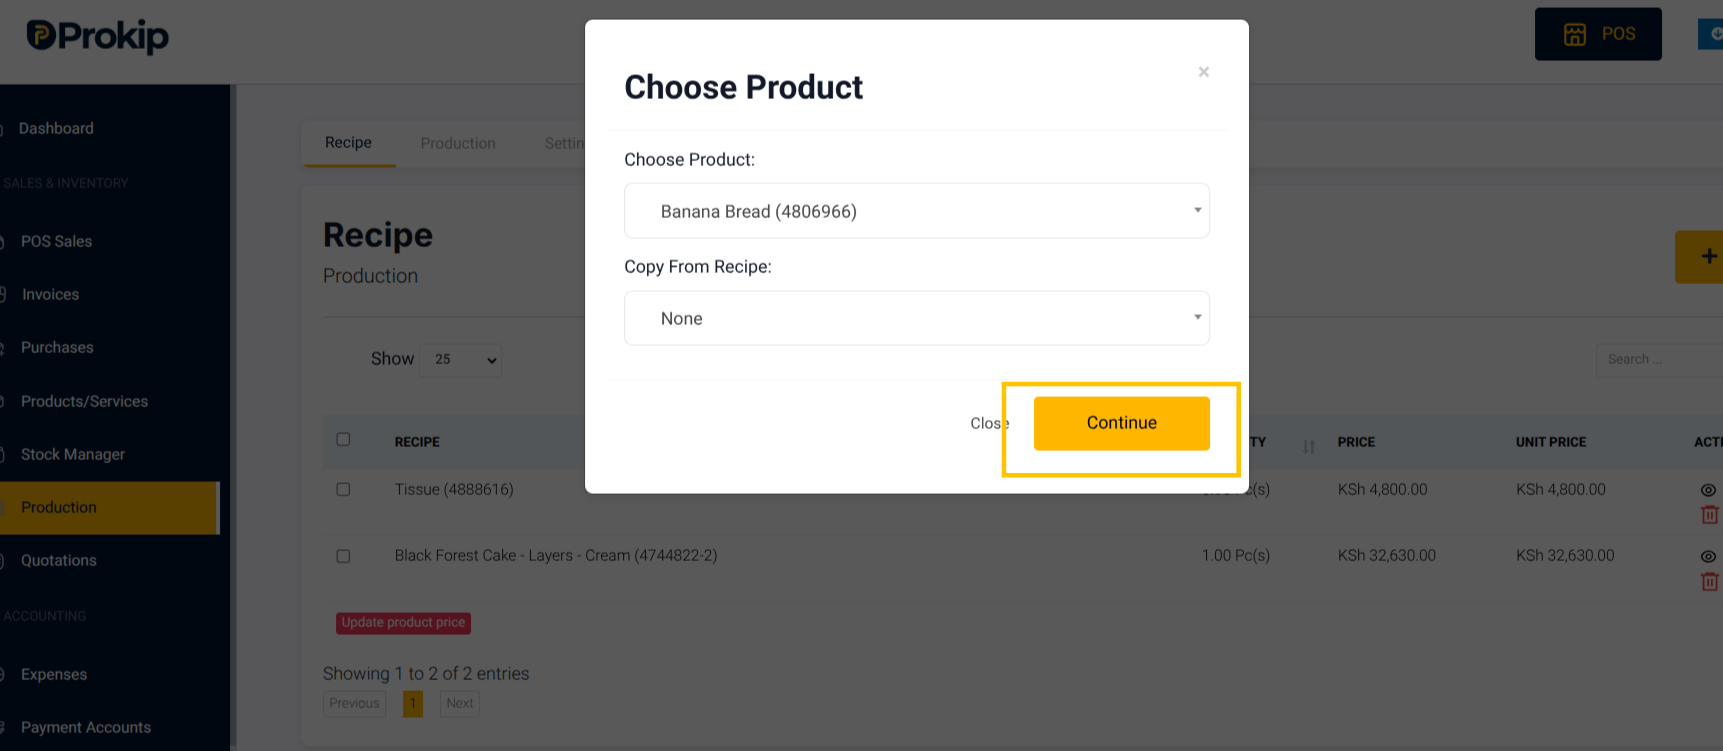
Task: Close the Choose Product dialog with X
Action: (x=1204, y=72)
